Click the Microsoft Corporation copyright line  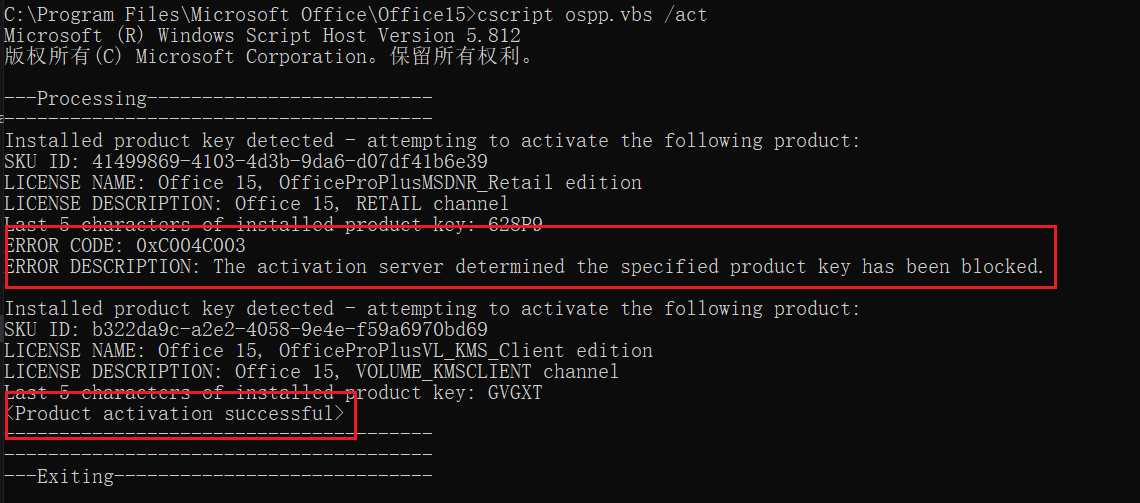pyautogui.click(x=268, y=56)
